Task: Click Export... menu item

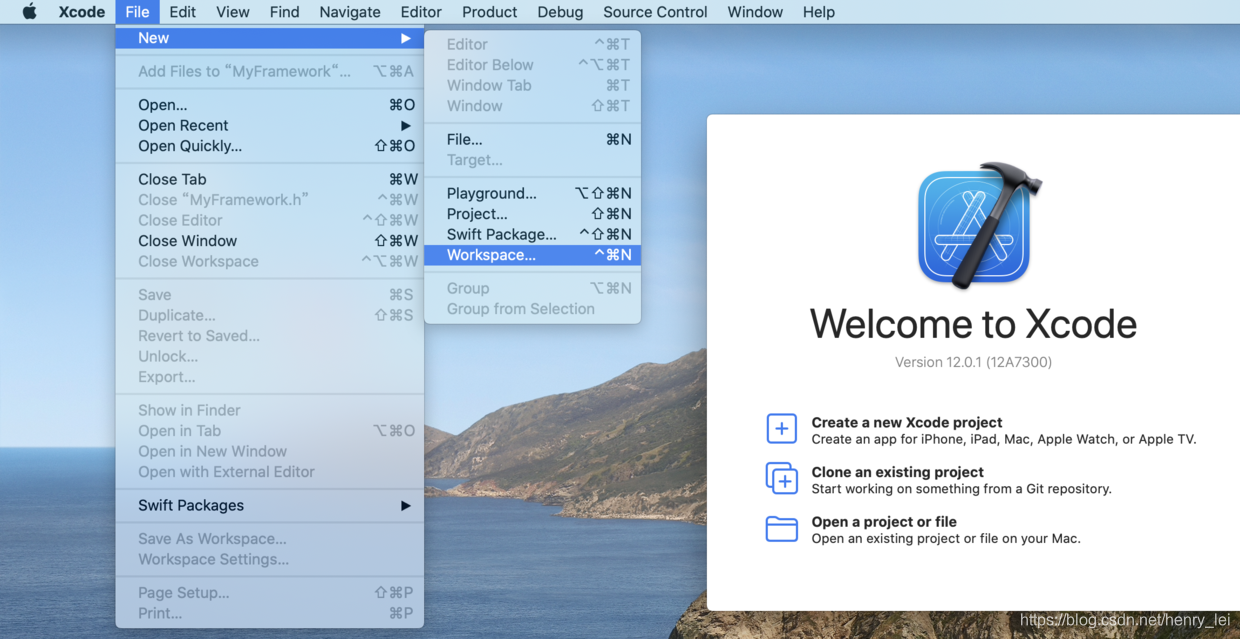Action: (269, 377)
